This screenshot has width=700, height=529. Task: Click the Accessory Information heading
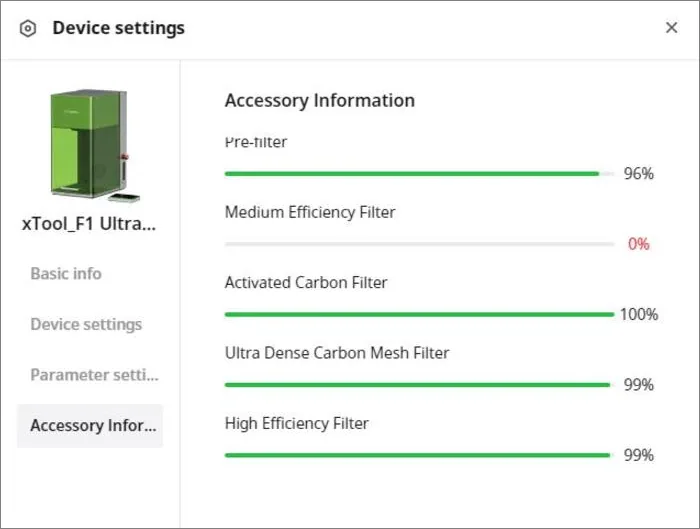coord(320,100)
